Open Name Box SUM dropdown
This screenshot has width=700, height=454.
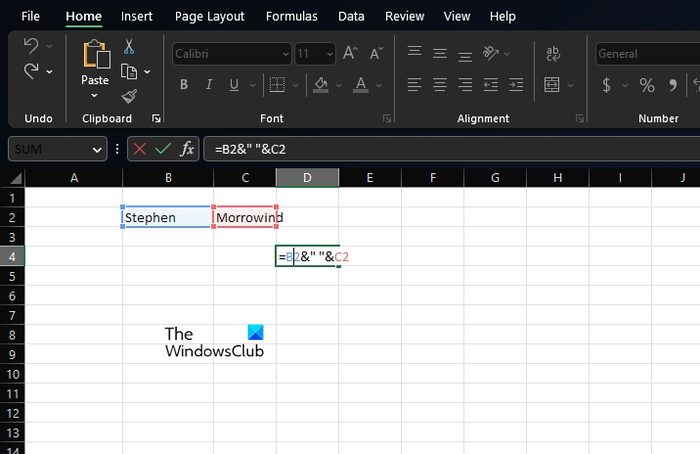pos(97,150)
